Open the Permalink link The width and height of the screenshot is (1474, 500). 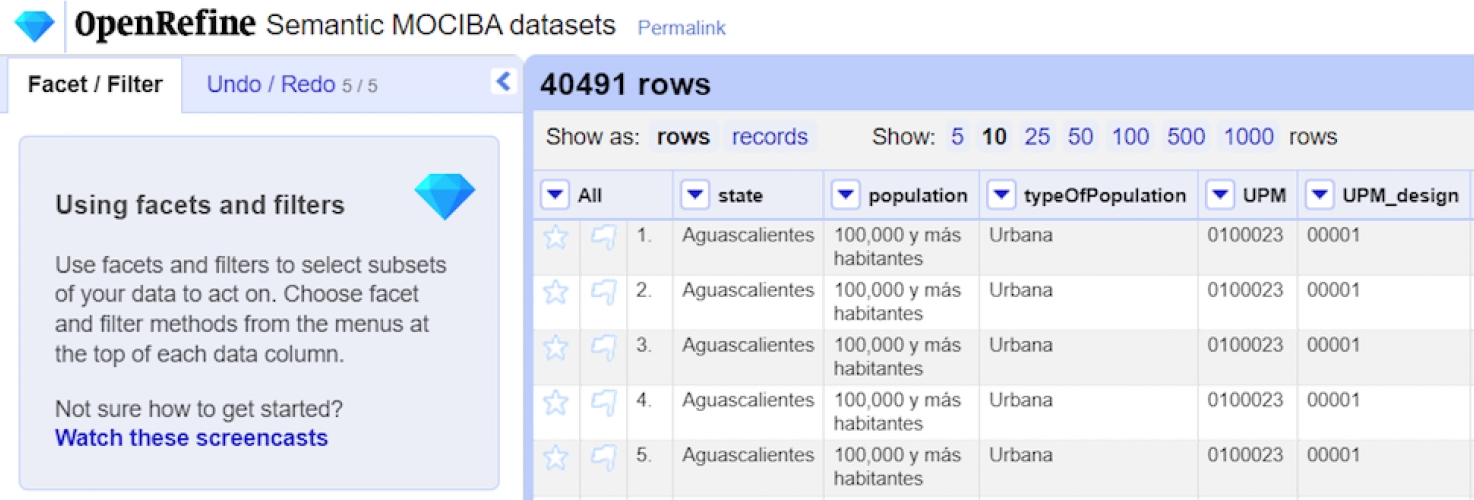681,28
